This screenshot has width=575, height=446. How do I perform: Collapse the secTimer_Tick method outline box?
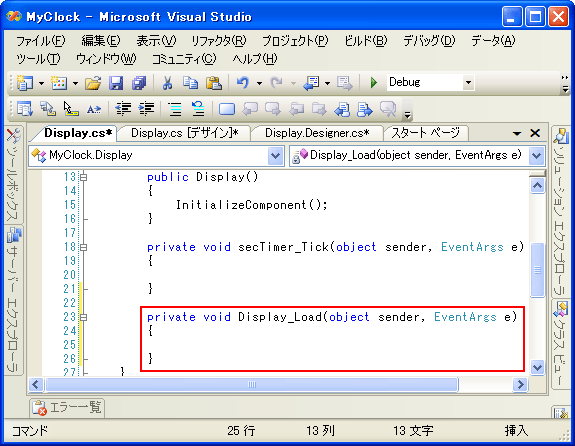point(84,248)
